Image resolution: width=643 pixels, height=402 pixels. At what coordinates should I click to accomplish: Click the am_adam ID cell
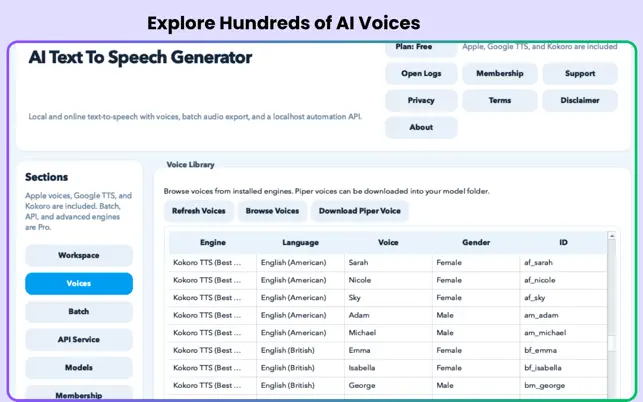click(563, 315)
